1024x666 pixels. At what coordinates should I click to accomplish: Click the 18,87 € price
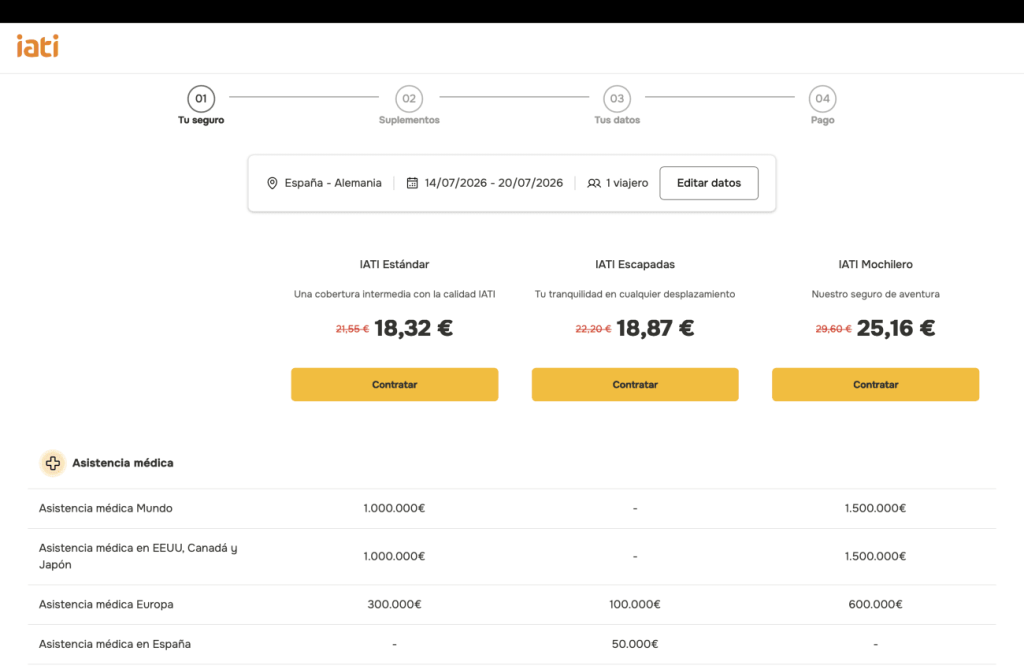(x=655, y=328)
